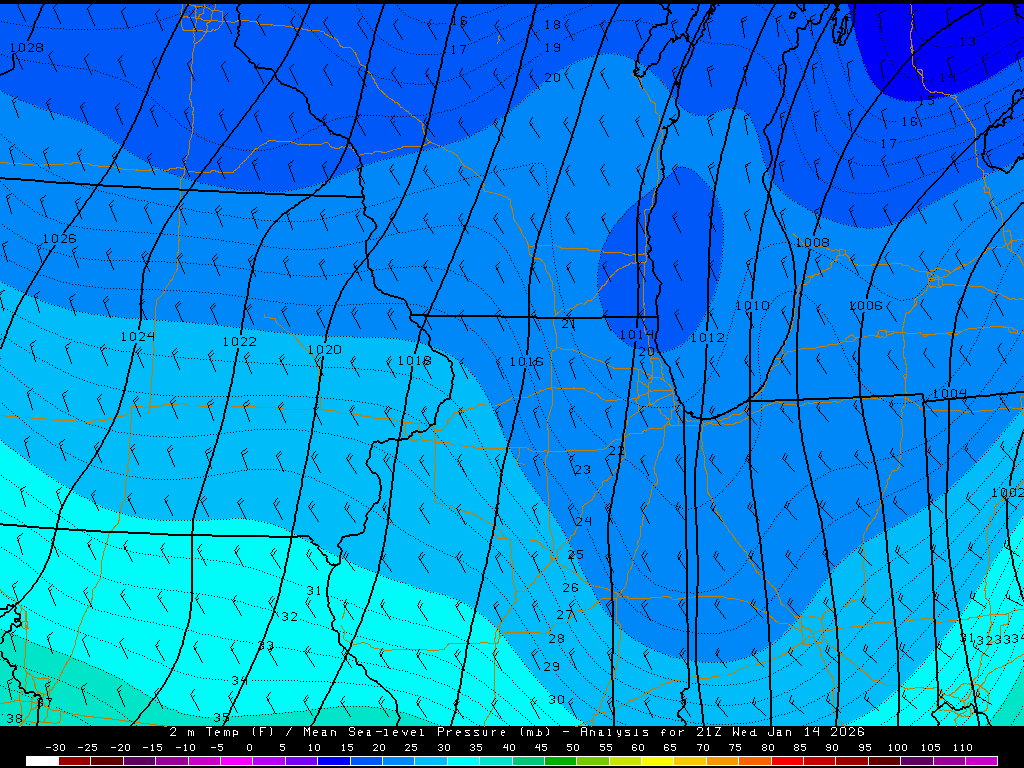Click the 27 degree isotherm label
Viewport: 1024px width, 768px height.
coord(565,615)
